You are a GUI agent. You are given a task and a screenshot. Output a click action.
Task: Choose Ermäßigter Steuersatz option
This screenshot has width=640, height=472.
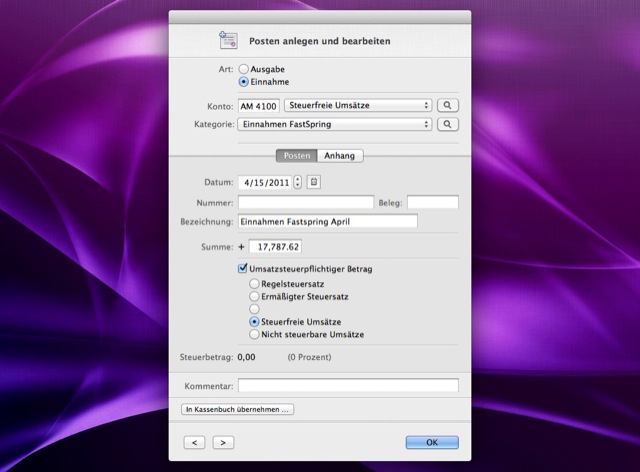(x=255, y=297)
